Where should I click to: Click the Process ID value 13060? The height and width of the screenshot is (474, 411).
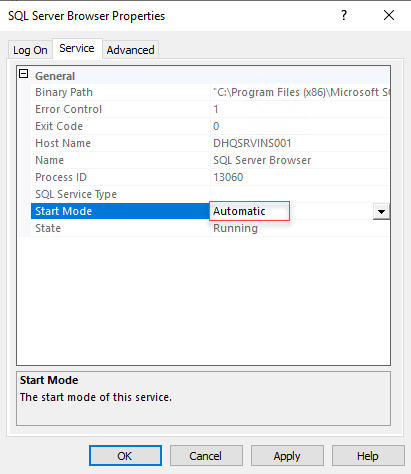point(228,177)
